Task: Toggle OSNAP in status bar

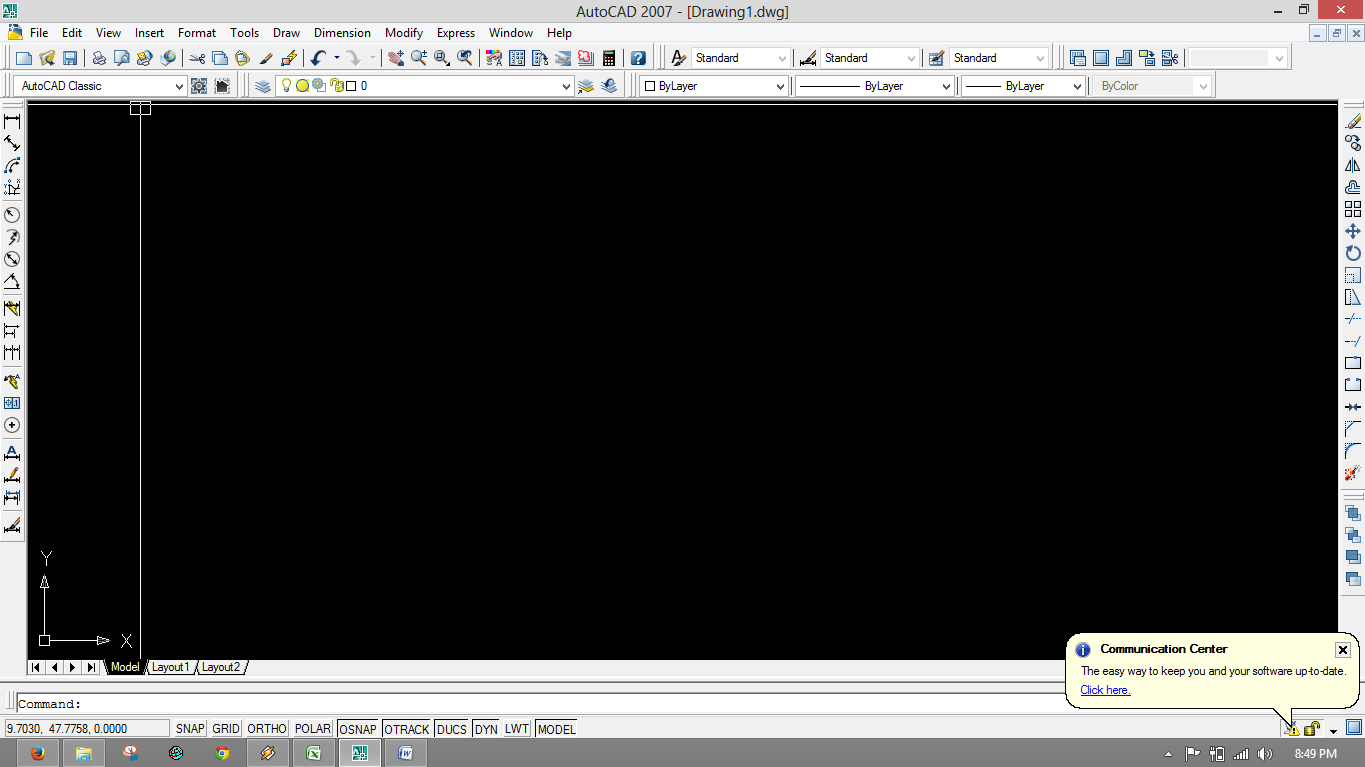Action: [x=358, y=729]
